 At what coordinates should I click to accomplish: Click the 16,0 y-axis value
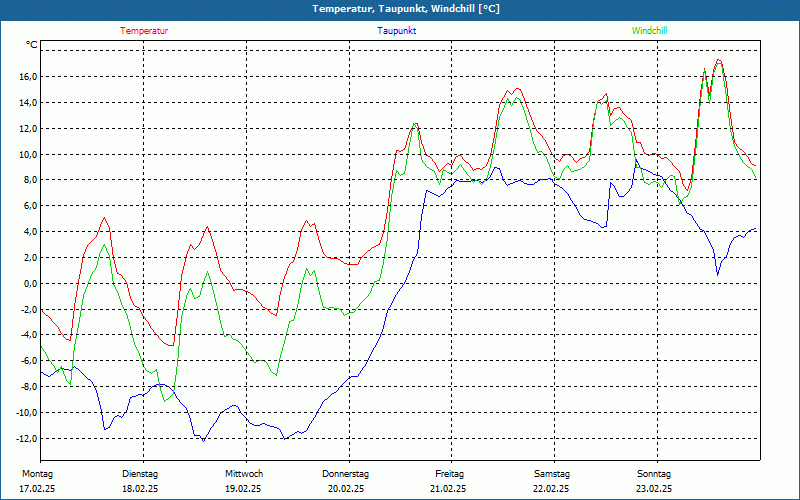pyautogui.click(x=27, y=77)
